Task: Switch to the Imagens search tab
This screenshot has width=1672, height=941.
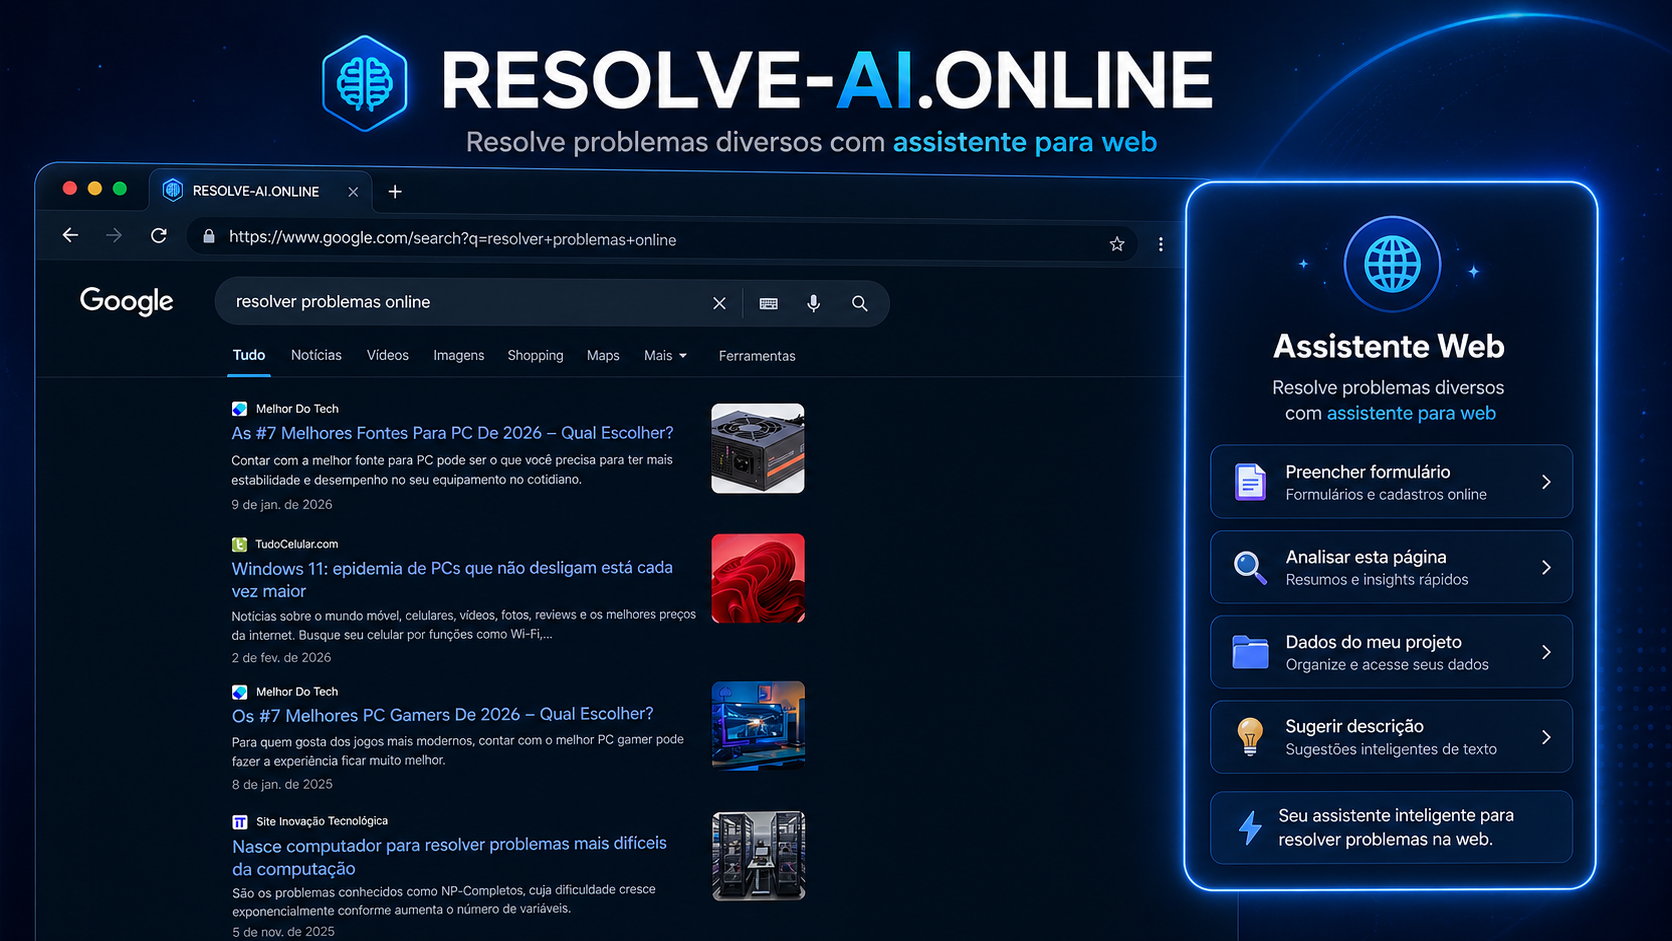Action: point(459,356)
